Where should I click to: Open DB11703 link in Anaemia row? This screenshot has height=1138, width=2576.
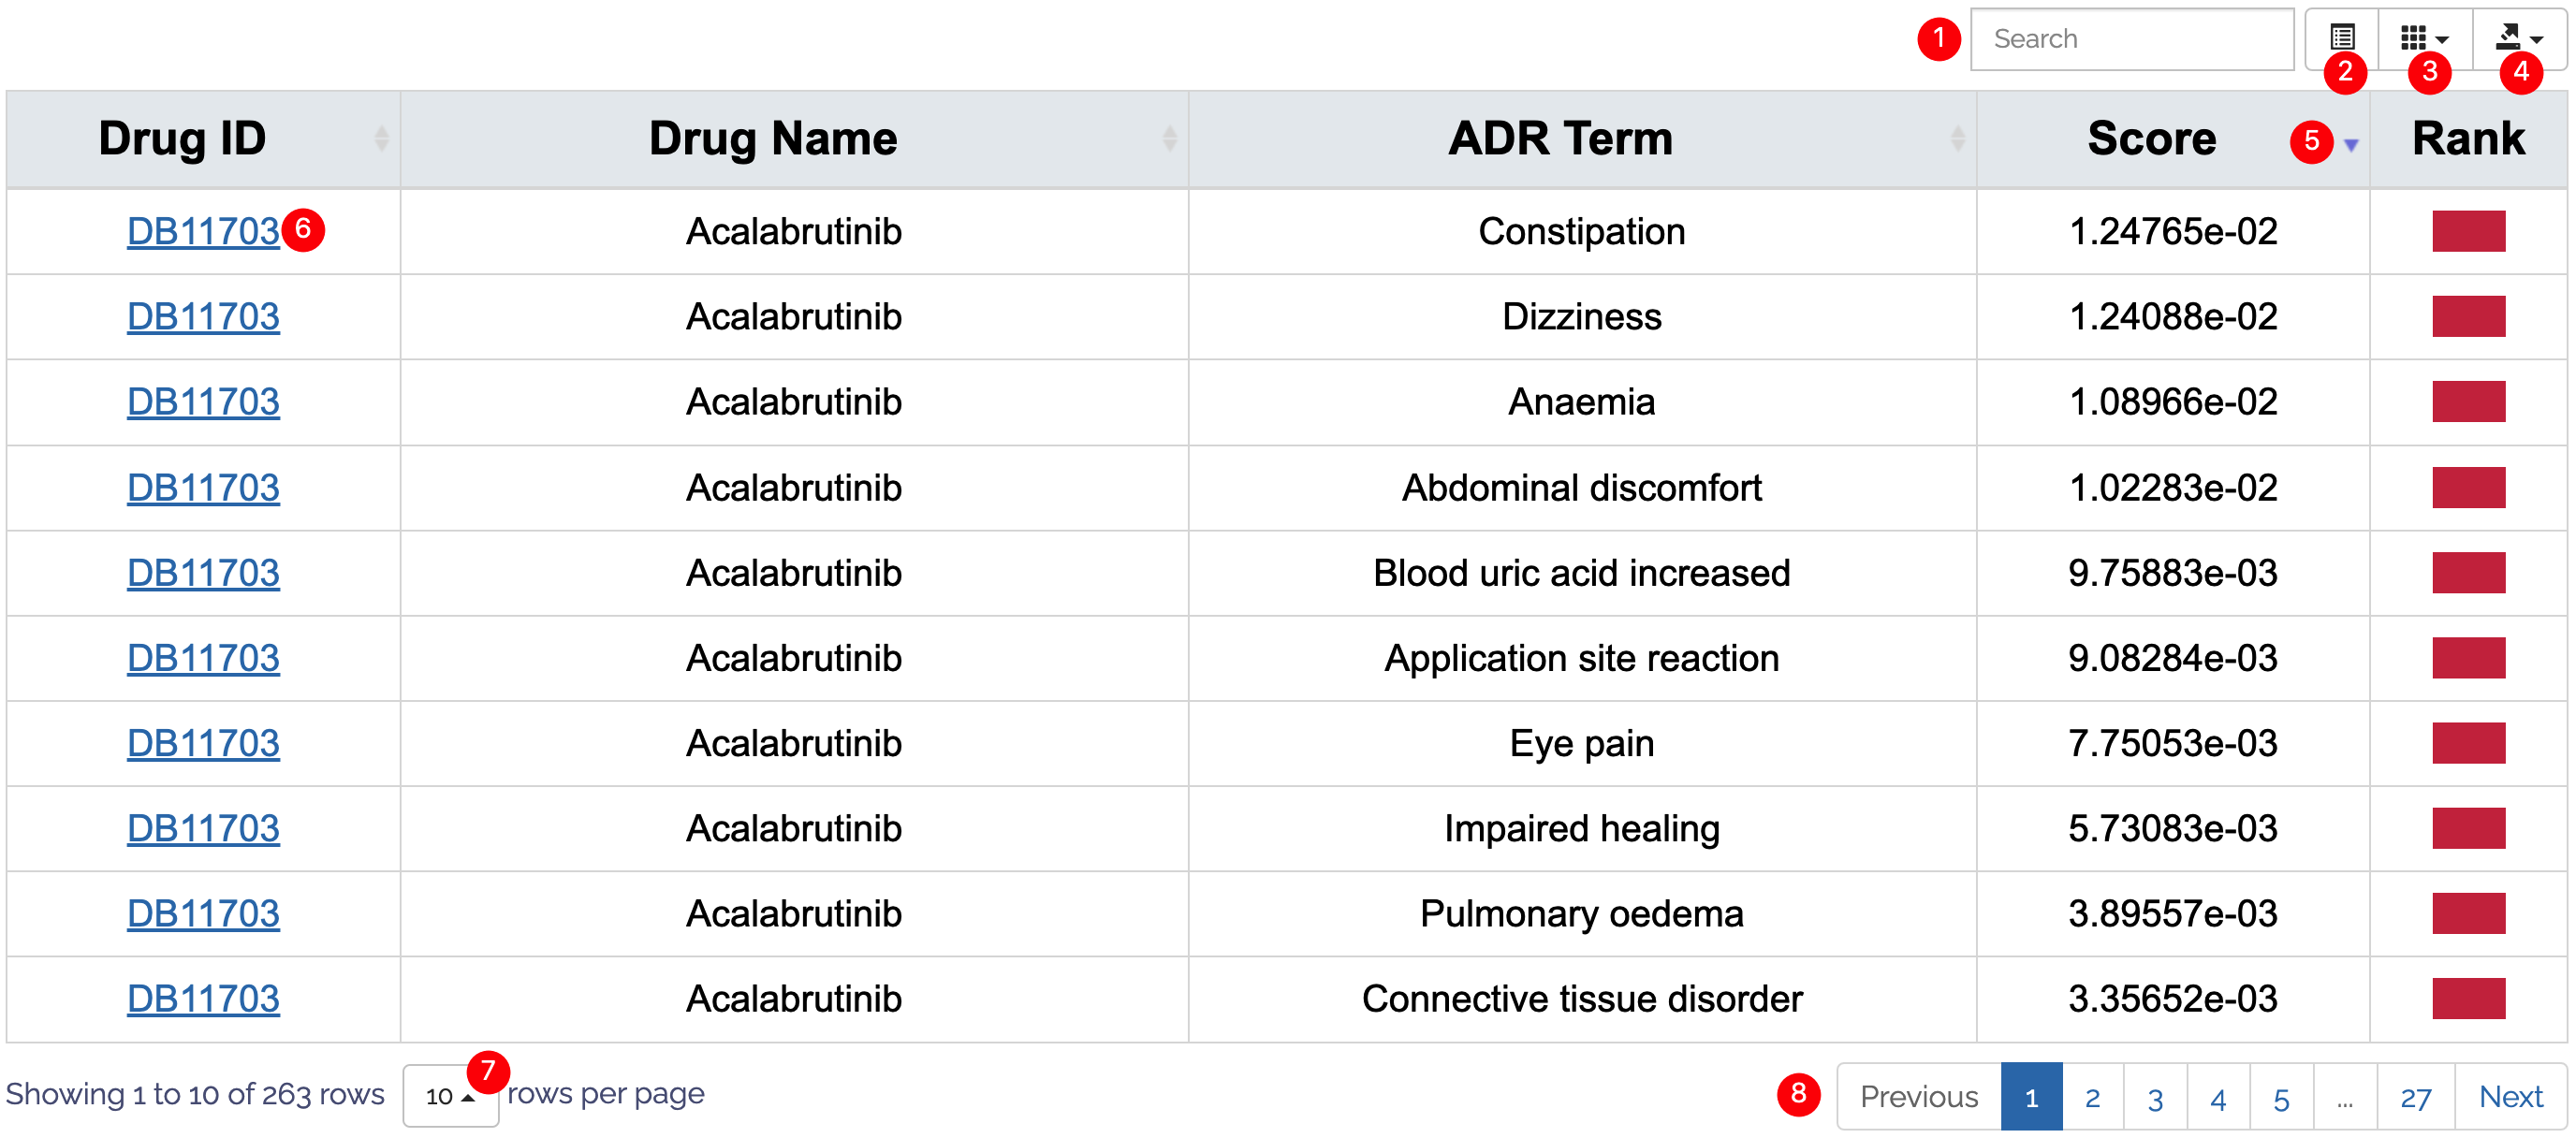point(203,402)
